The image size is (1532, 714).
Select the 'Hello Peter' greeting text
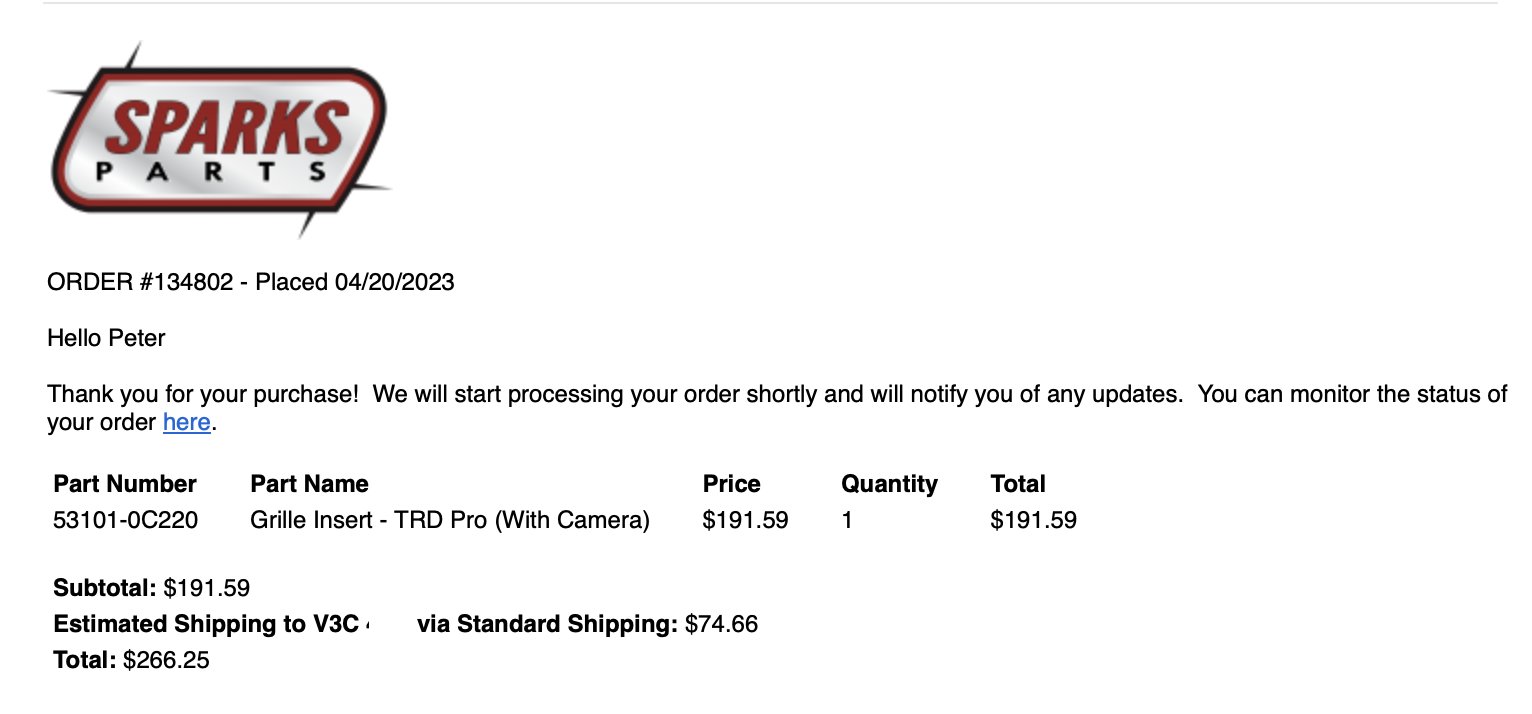pos(106,338)
